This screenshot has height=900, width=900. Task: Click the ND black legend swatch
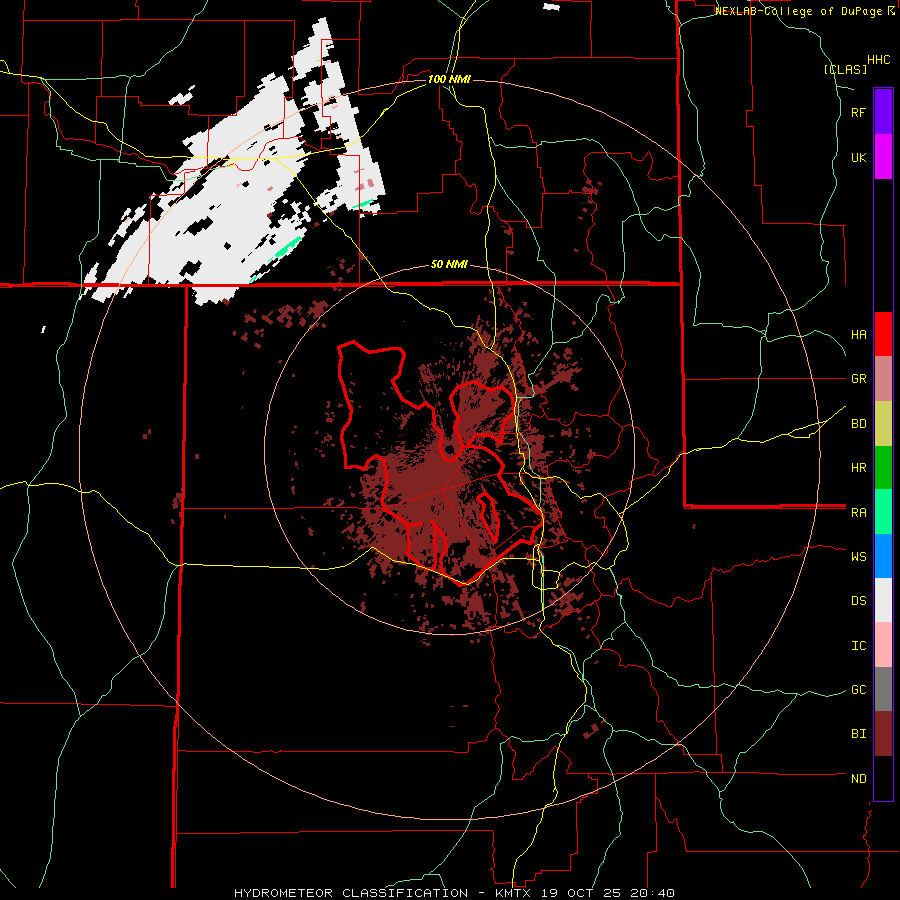click(883, 778)
